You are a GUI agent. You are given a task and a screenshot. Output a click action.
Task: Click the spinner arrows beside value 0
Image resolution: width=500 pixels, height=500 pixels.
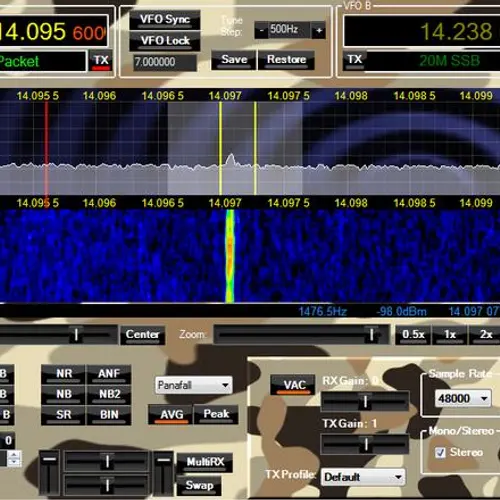[14, 458]
